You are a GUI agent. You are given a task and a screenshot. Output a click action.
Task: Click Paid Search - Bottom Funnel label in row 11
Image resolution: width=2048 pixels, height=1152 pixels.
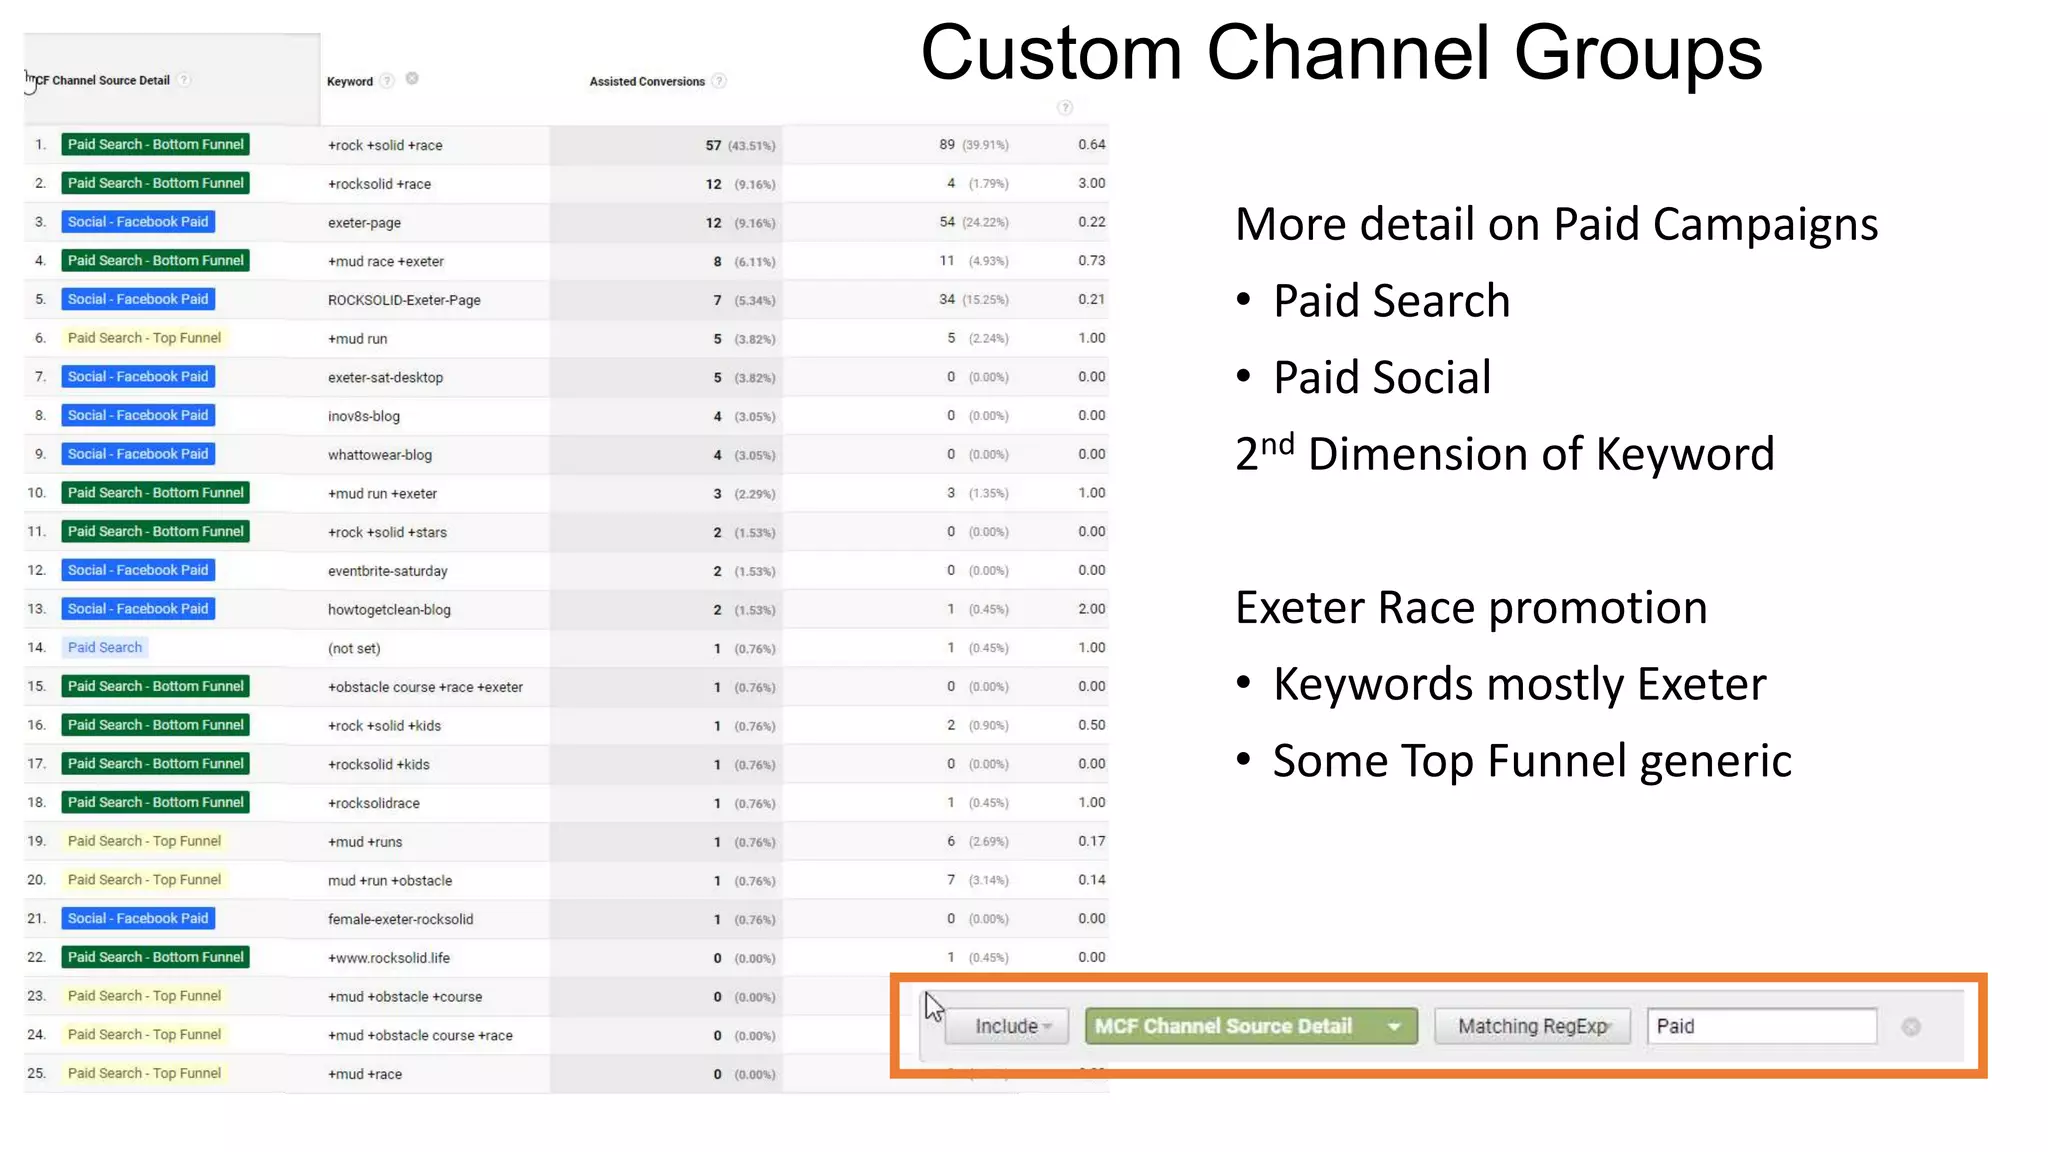tap(155, 532)
